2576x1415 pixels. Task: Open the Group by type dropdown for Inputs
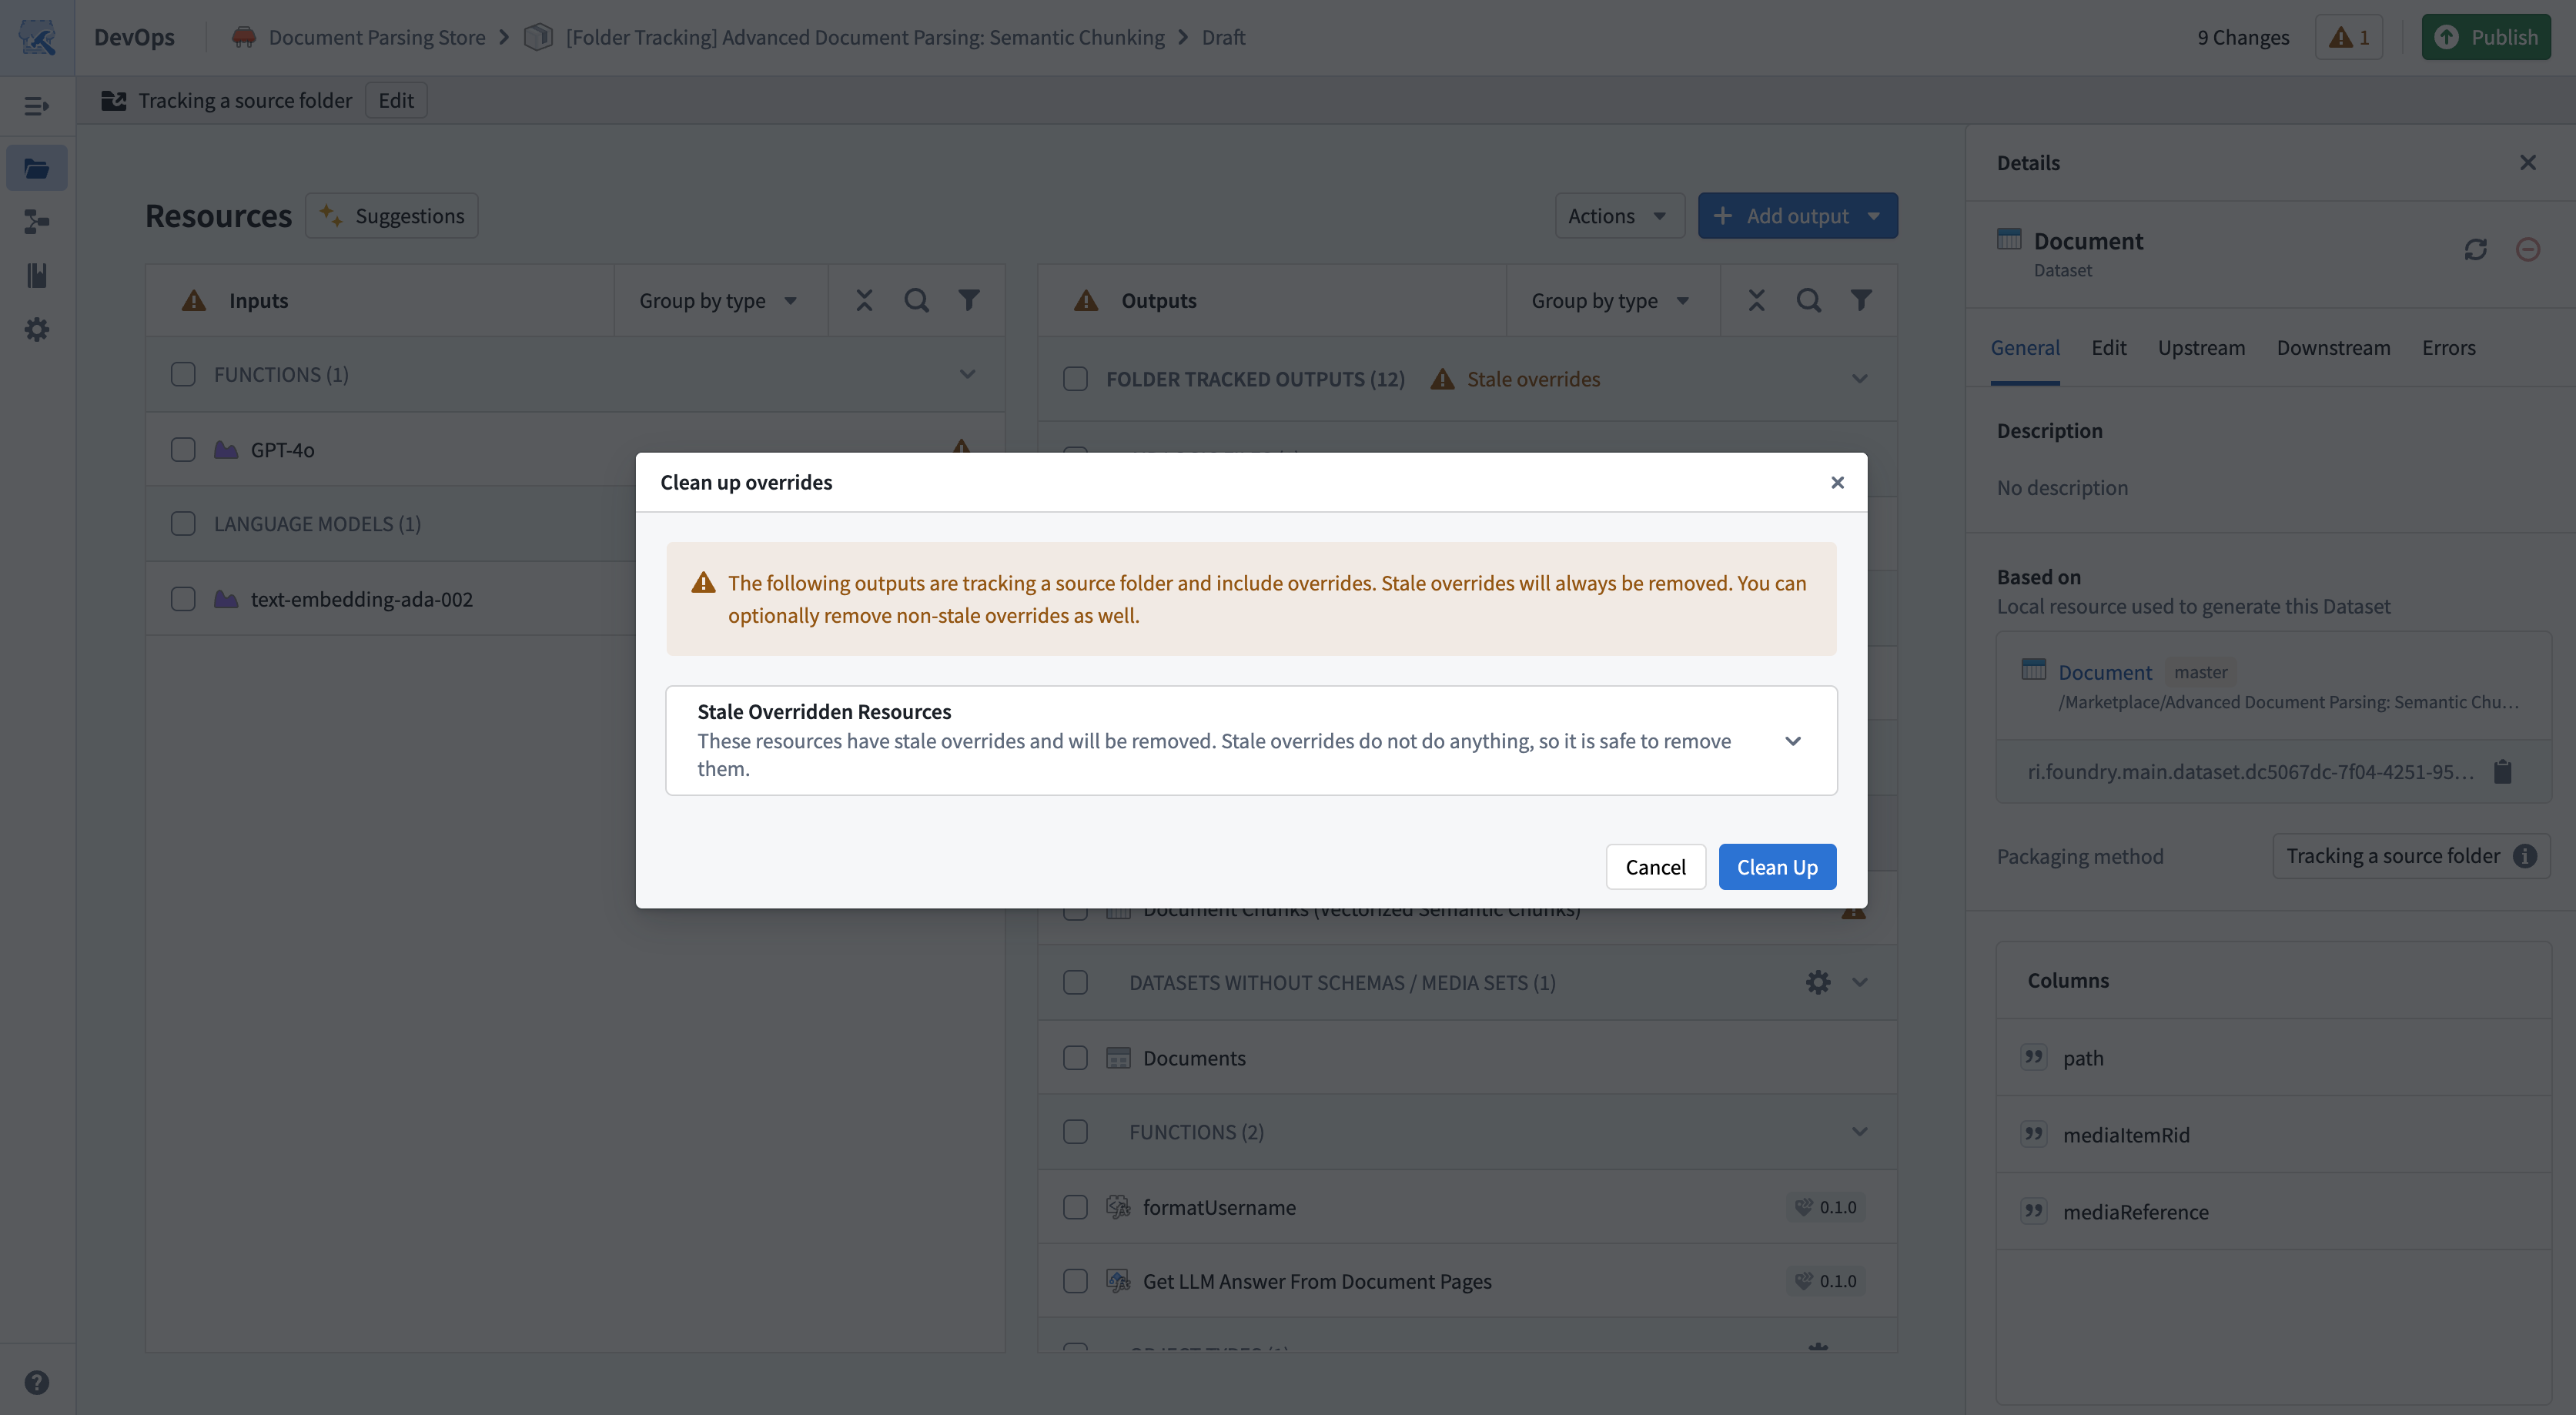719,299
